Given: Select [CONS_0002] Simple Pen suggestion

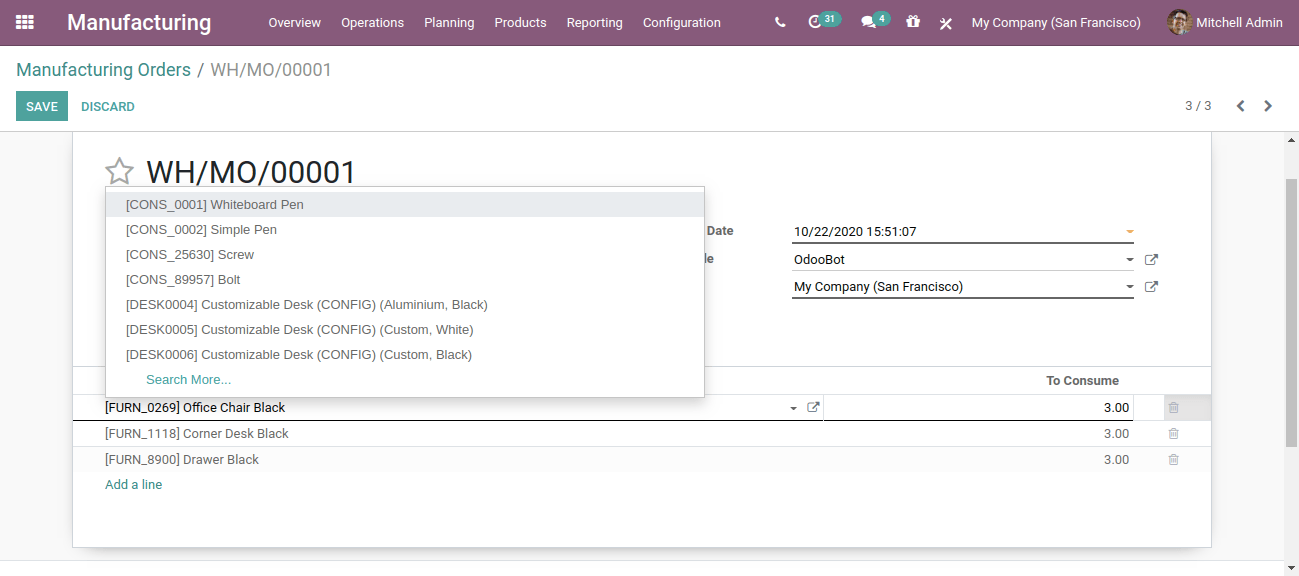Looking at the screenshot, I should tap(405, 229).
